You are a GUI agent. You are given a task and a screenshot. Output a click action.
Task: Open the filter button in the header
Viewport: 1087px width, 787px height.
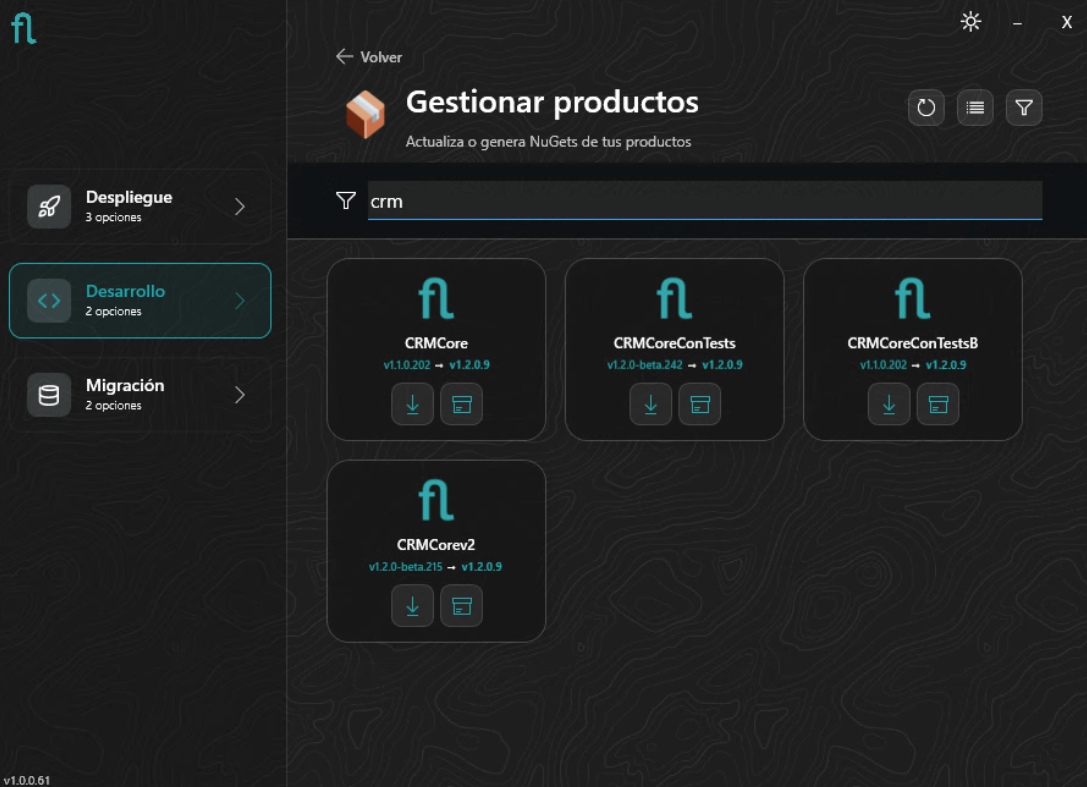click(x=1024, y=107)
